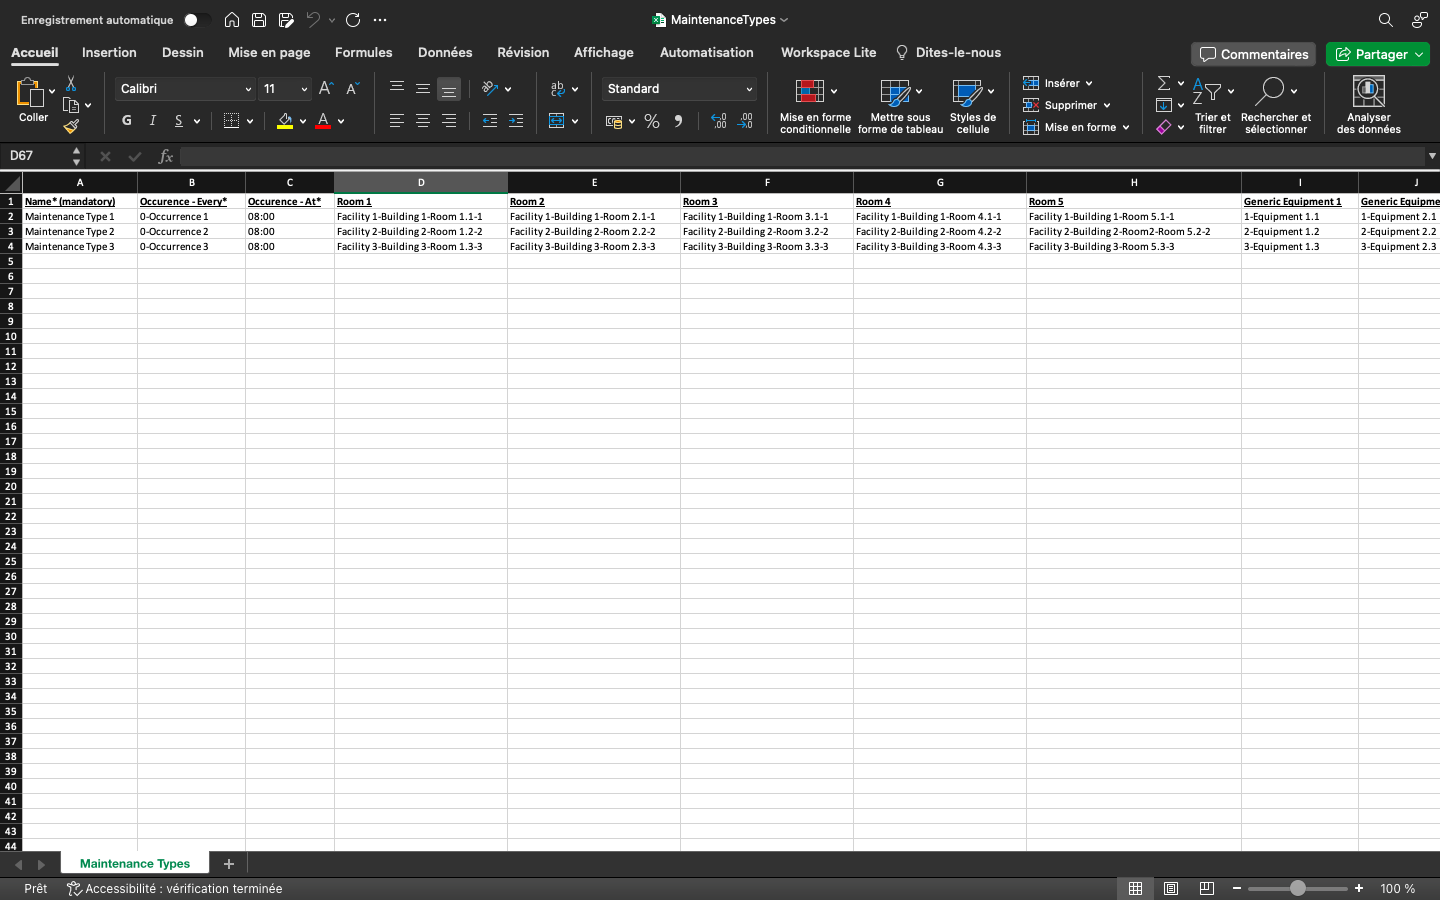Click the percent style icon
The image size is (1440, 900).
652,121
